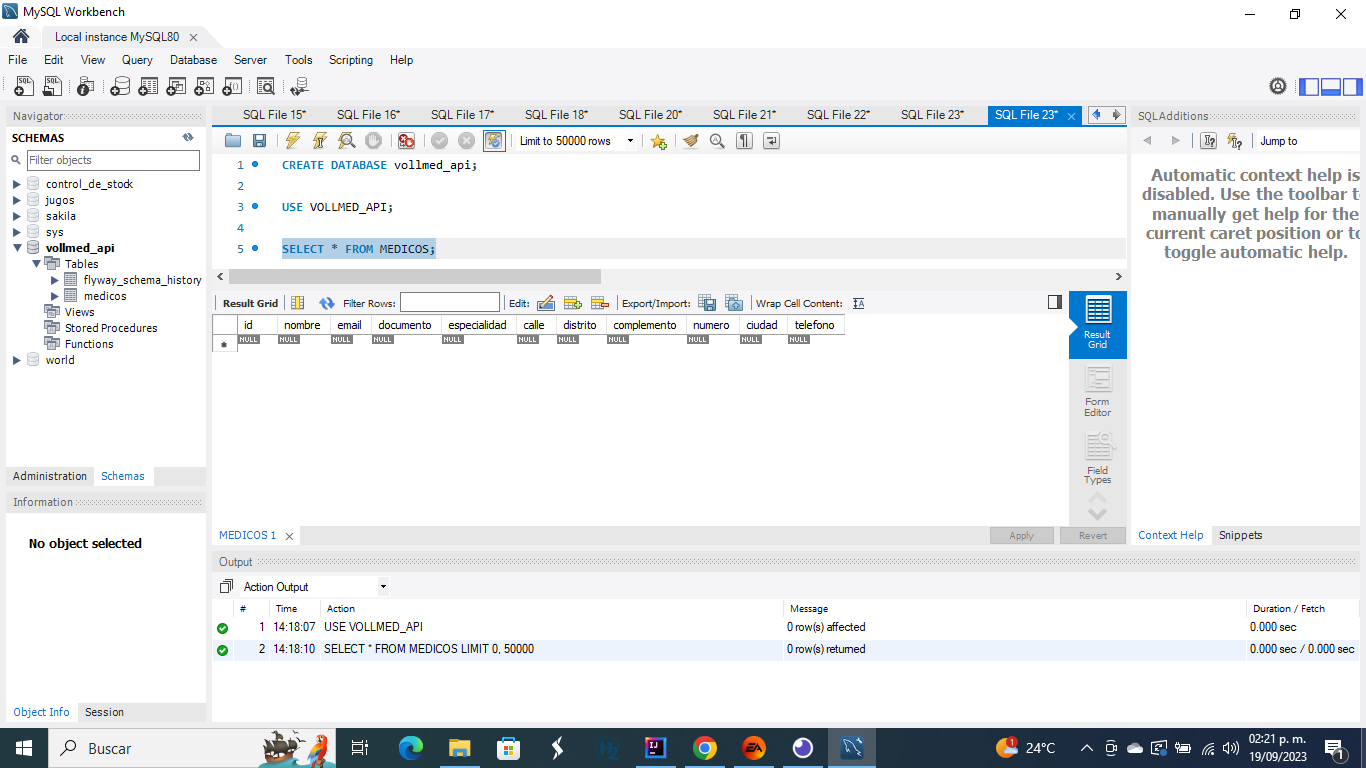Import records from an external file

(734, 303)
